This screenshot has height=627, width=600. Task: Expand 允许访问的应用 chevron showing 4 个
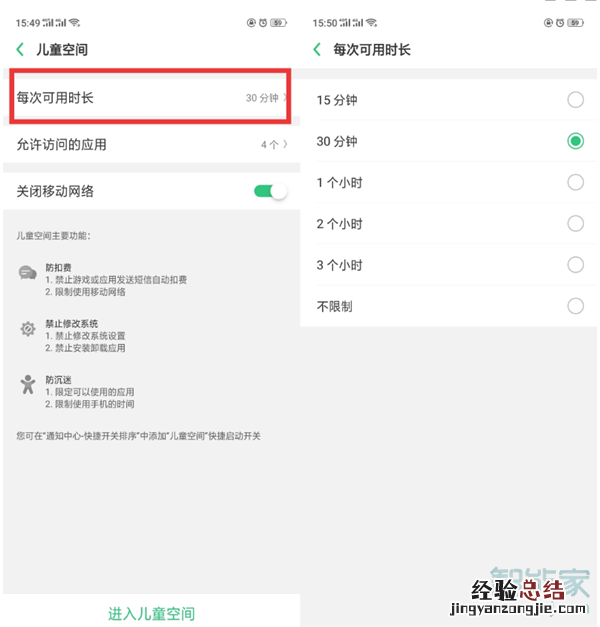pyautogui.click(x=285, y=144)
